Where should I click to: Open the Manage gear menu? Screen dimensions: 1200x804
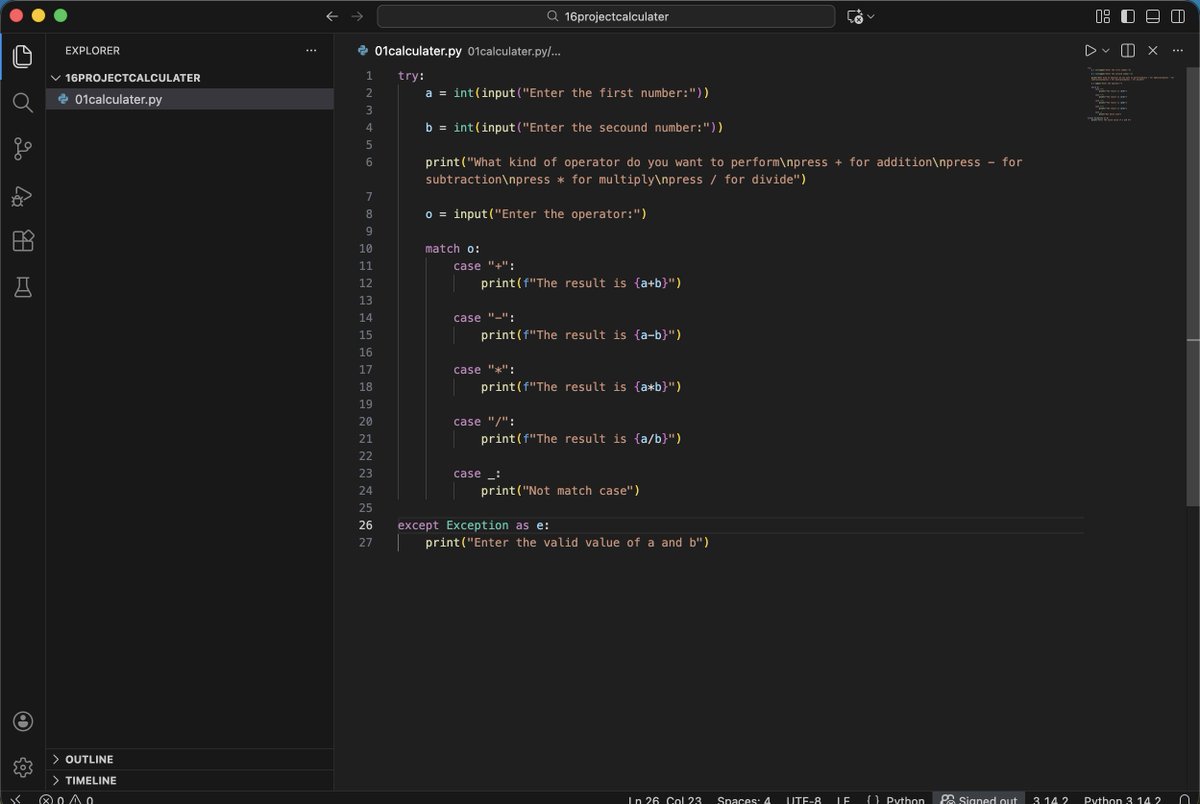(x=22, y=767)
